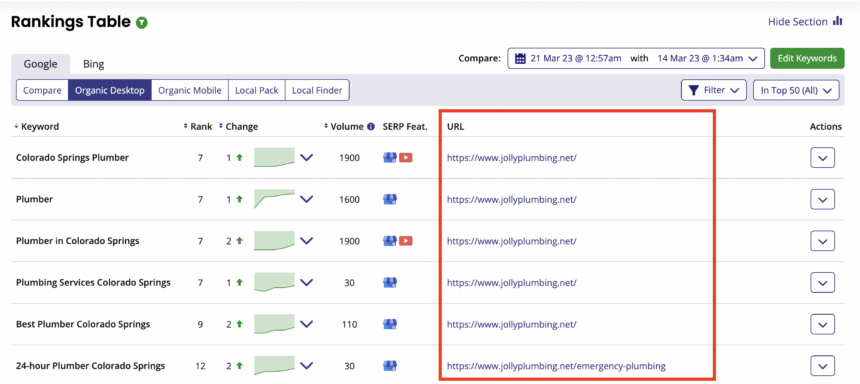Switch to the Bing tab
The image size is (860, 384).
[93, 64]
